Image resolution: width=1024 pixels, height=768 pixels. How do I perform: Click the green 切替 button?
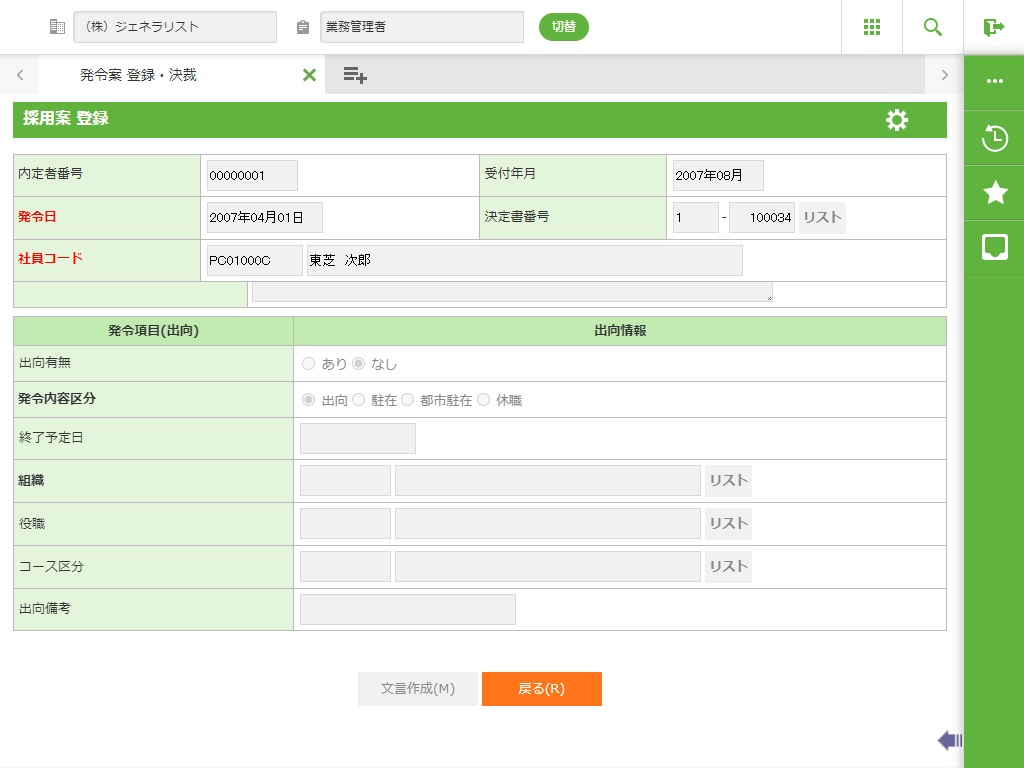click(x=563, y=27)
